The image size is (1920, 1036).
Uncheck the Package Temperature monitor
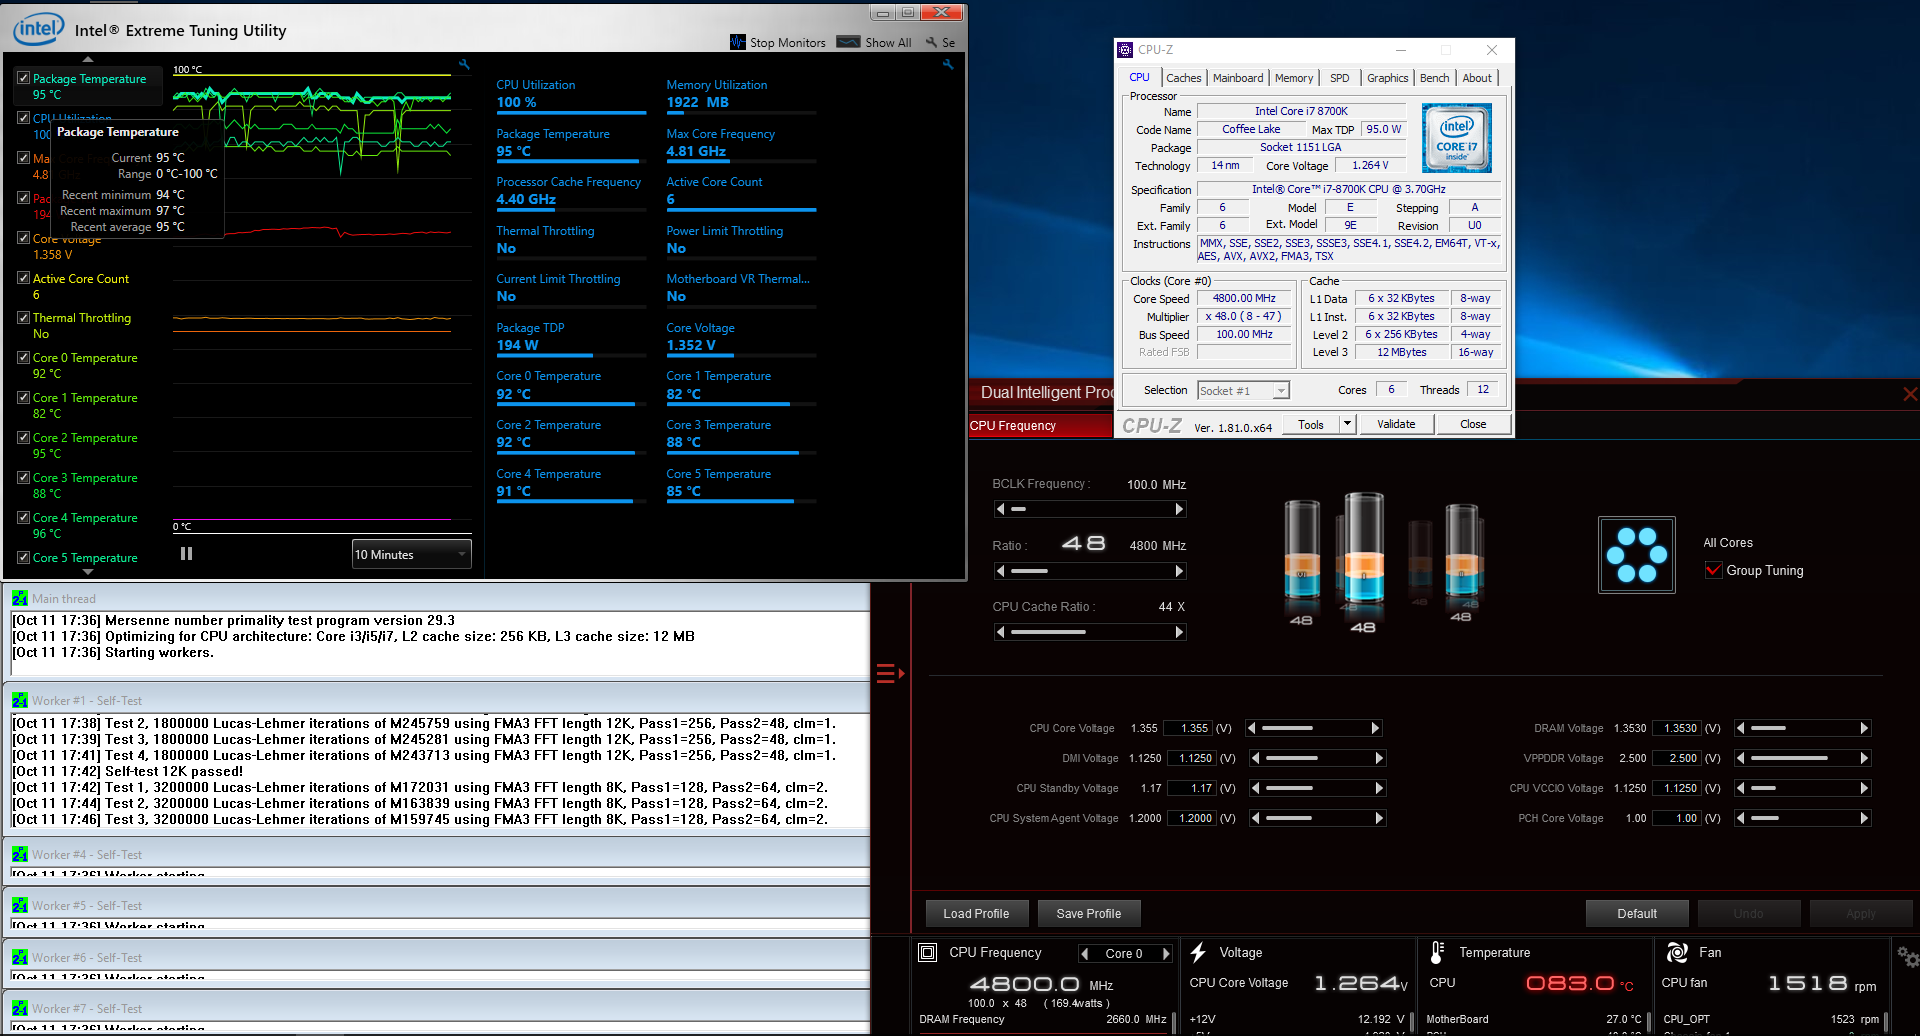coord(23,78)
